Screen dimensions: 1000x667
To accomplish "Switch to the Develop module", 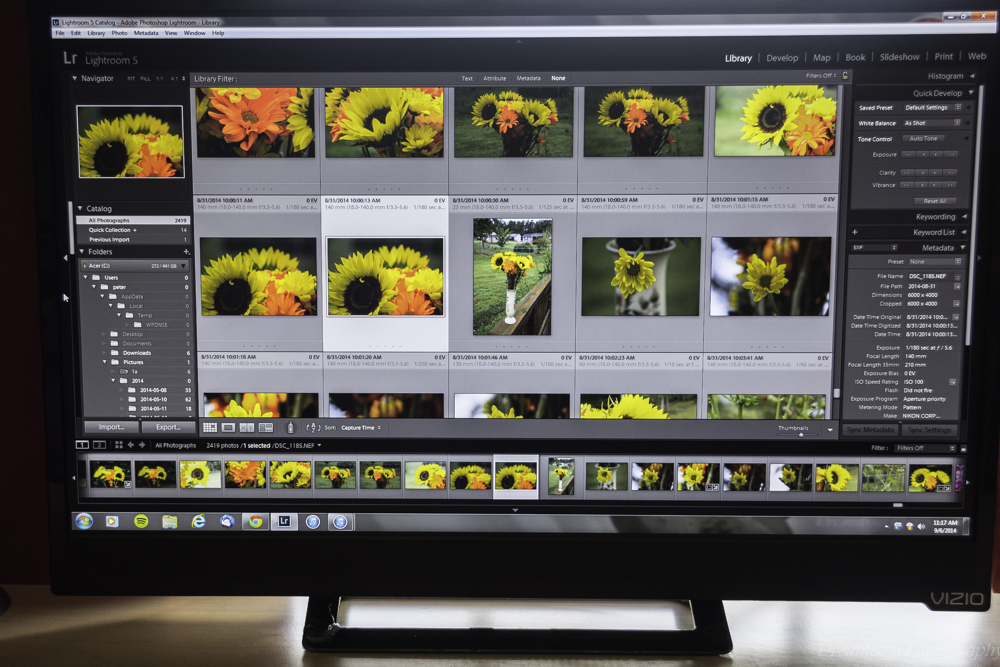I will (782, 58).
